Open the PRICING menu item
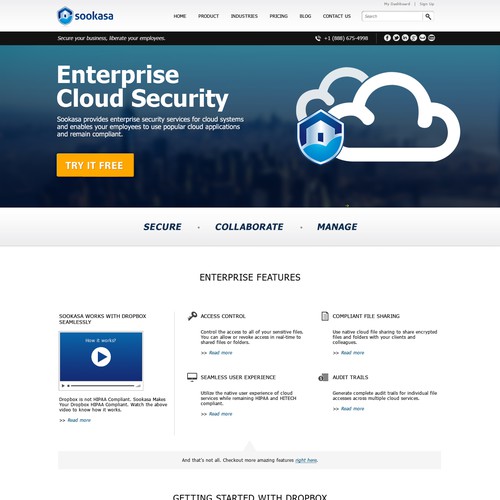Viewport: 500px width, 500px height. click(x=279, y=16)
